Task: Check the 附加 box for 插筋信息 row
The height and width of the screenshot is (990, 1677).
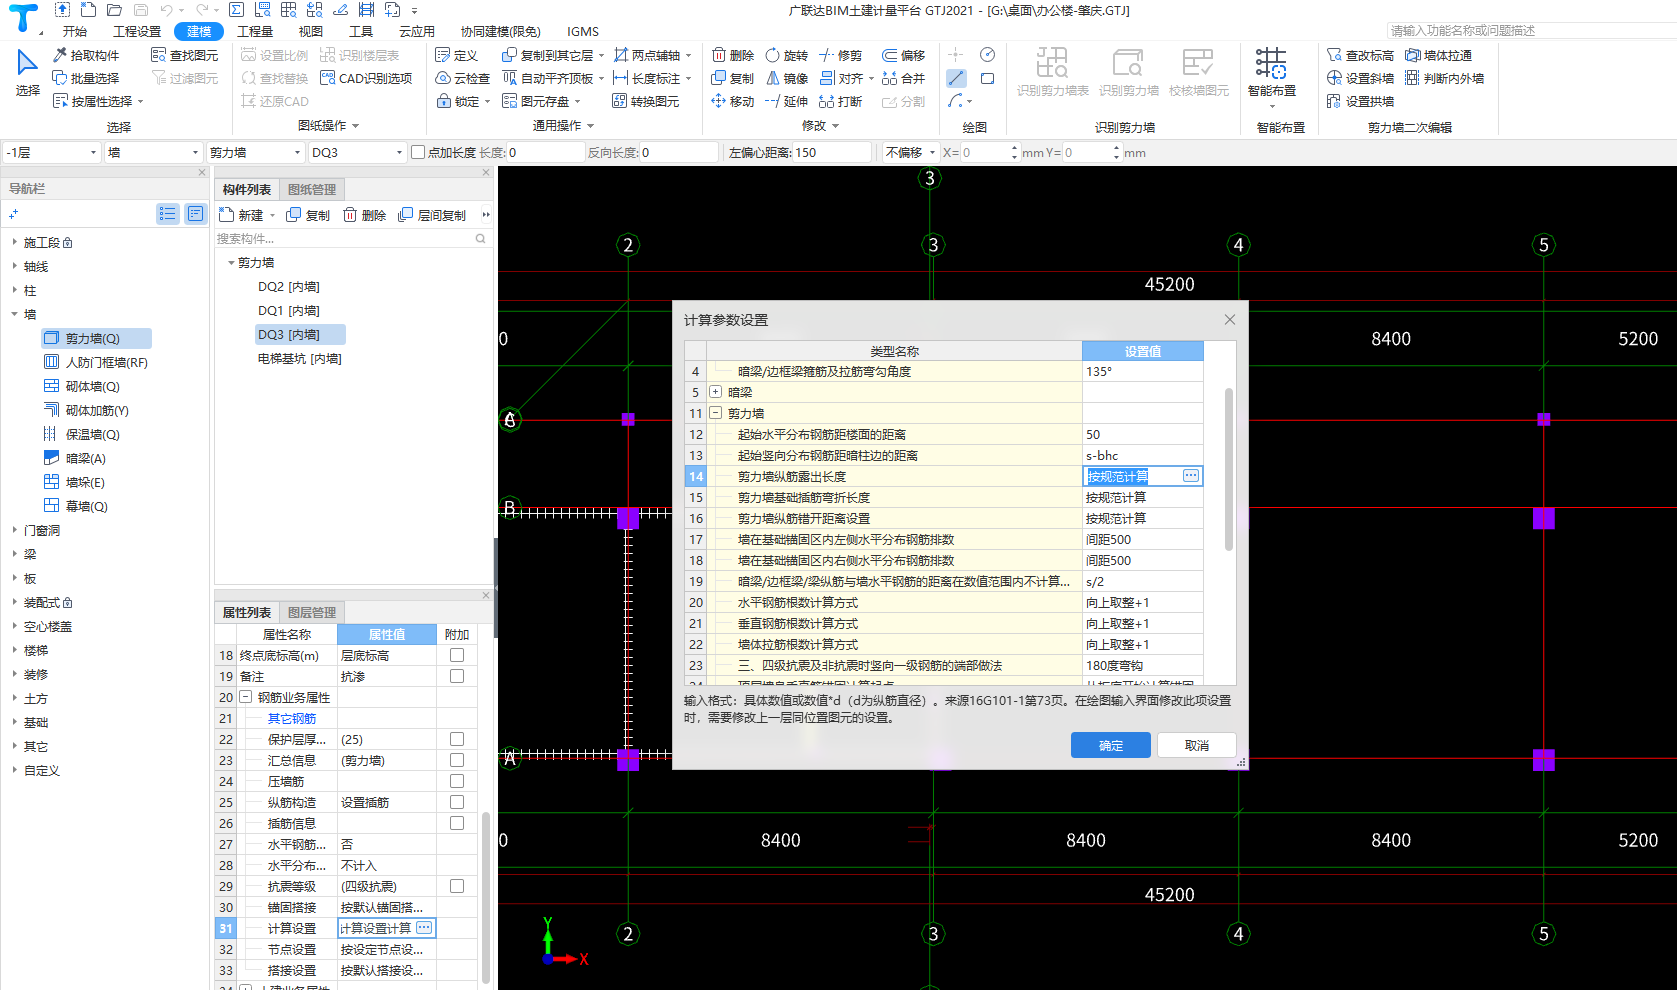Action: point(457,823)
